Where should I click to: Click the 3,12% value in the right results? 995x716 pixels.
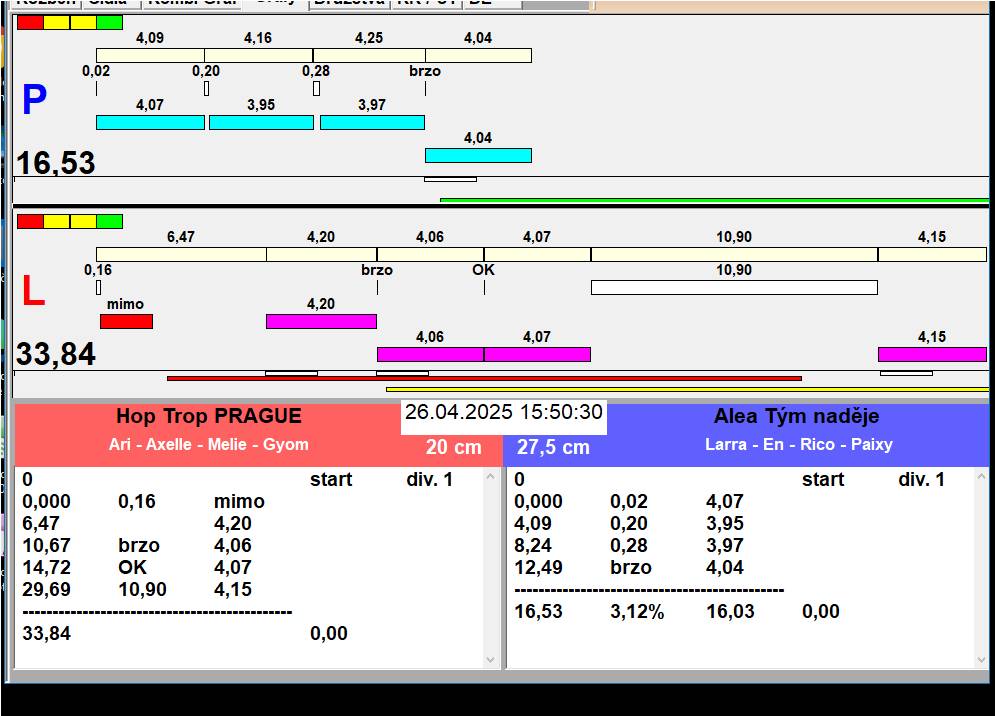tap(637, 612)
